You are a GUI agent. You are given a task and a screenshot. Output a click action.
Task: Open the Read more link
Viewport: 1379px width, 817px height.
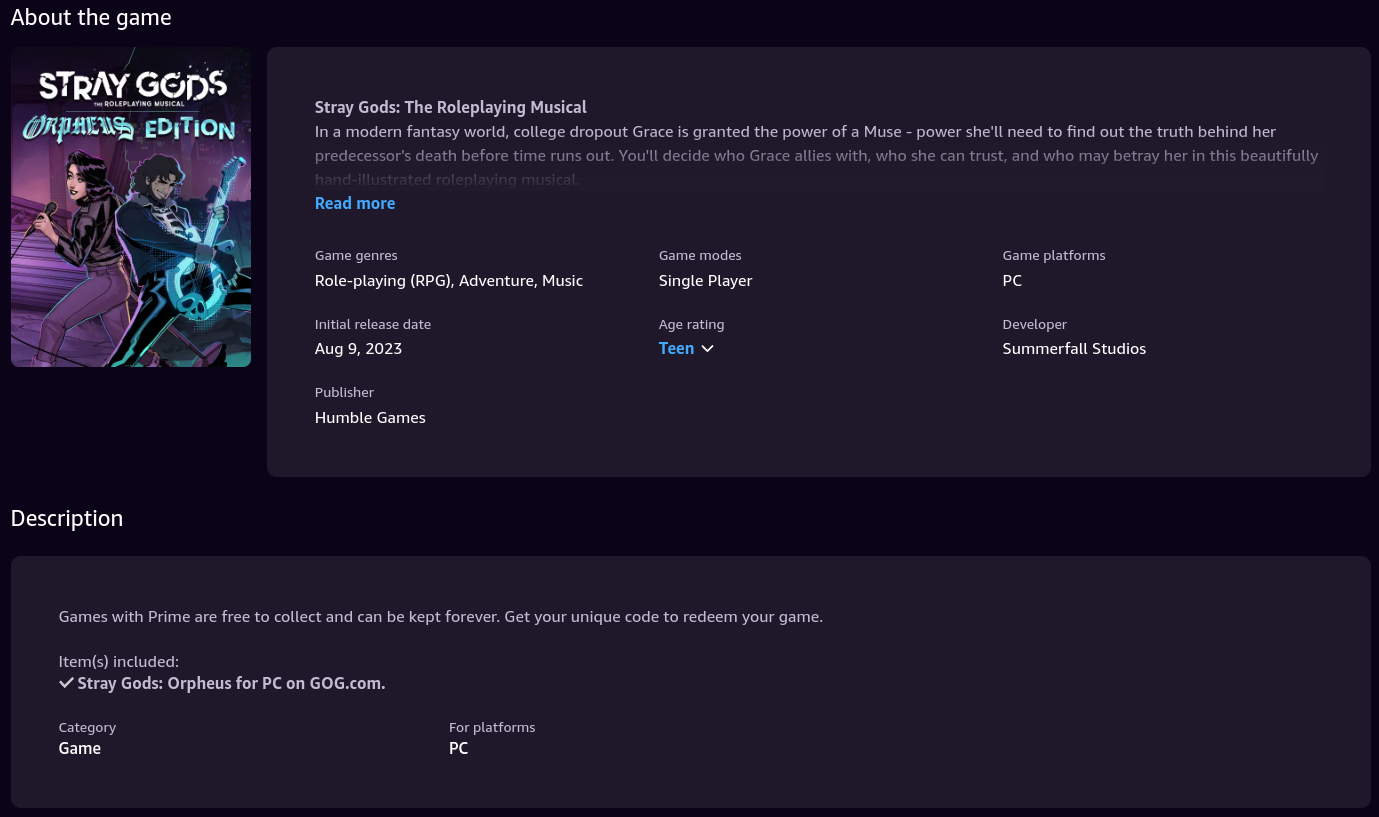354,203
